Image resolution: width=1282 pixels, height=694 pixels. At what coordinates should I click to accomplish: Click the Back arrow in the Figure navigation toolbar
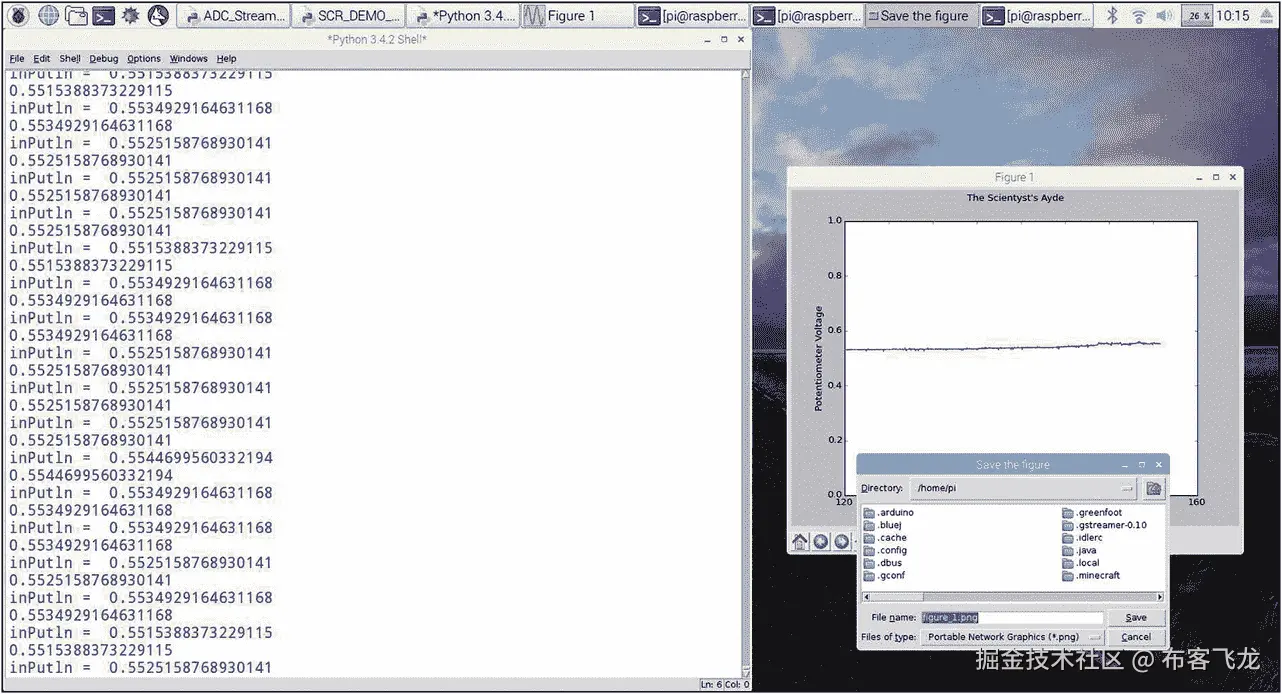820,542
